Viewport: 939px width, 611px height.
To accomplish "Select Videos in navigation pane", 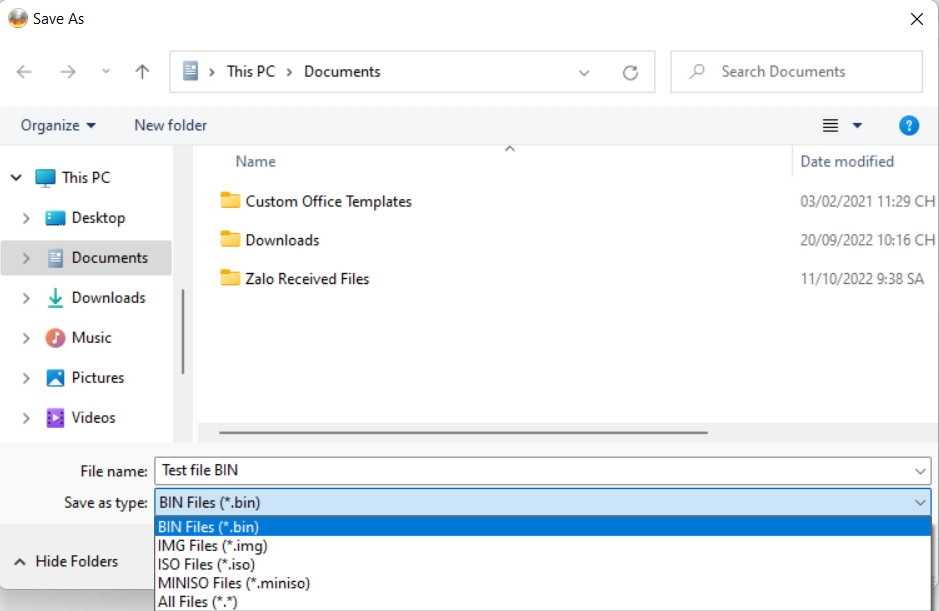I will click(93, 418).
